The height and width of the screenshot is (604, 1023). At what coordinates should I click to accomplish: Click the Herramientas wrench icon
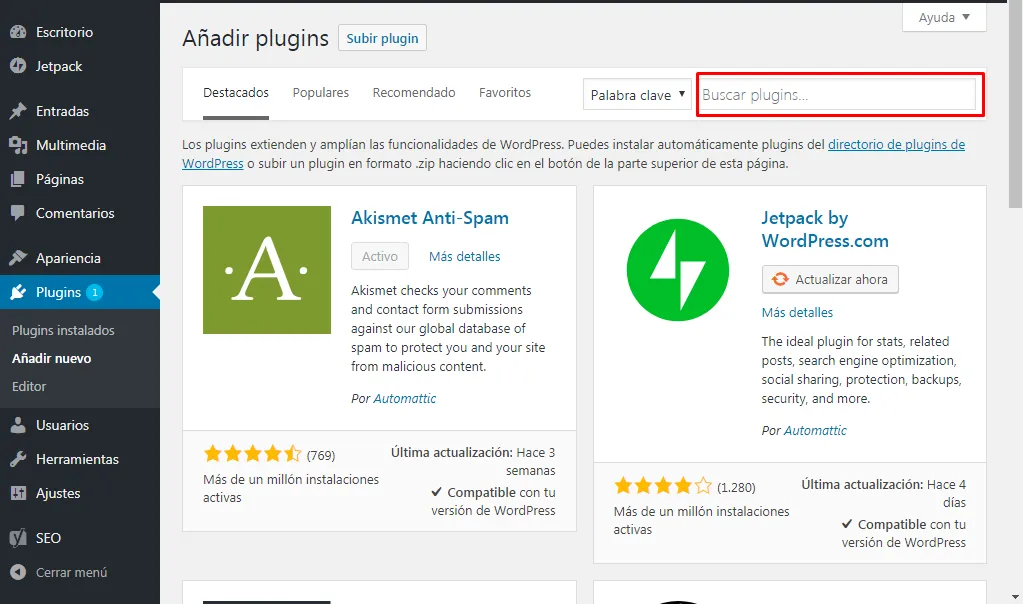[x=18, y=459]
